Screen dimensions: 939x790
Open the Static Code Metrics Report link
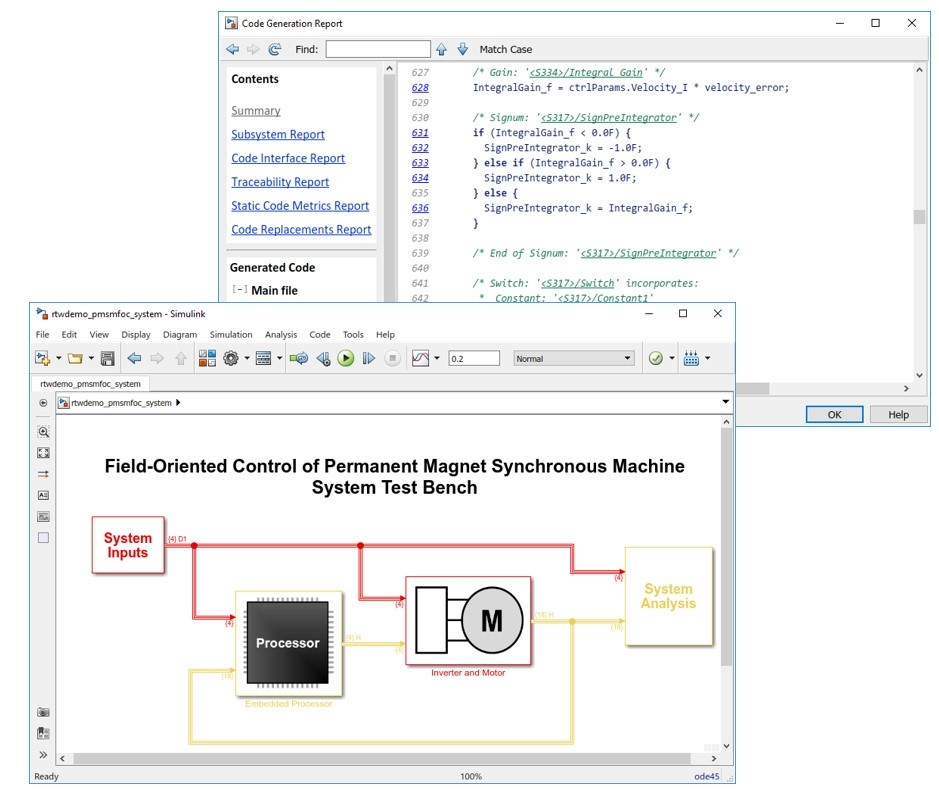[300, 205]
